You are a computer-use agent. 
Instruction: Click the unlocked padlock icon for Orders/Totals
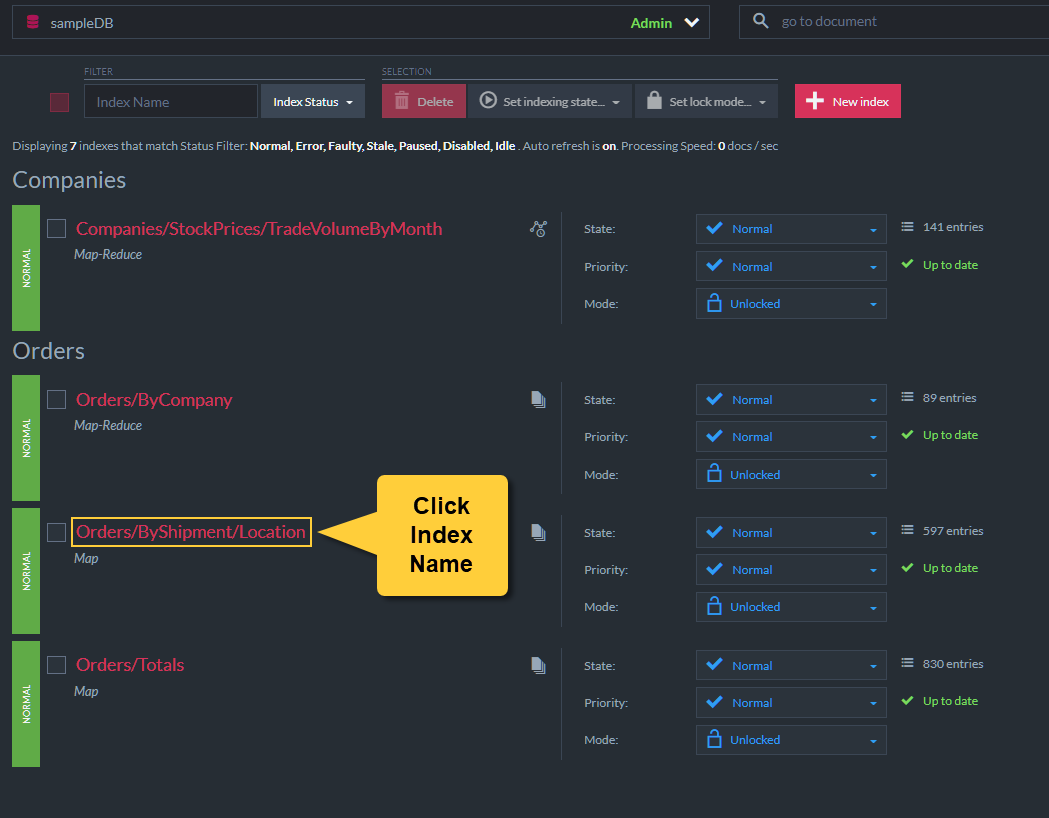click(714, 739)
